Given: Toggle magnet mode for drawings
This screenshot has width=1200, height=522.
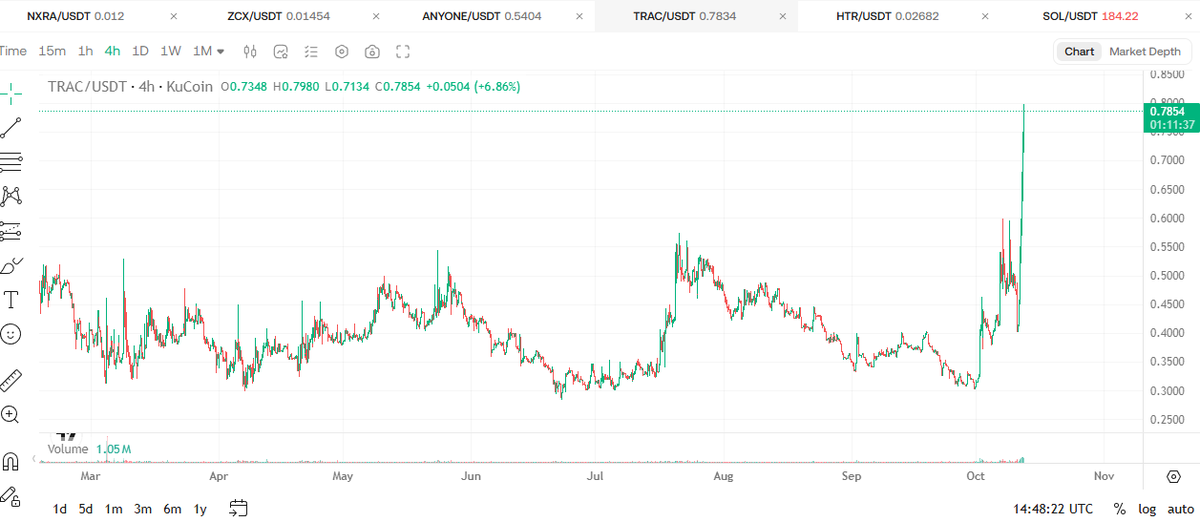Looking at the screenshot, I should tap(11, 461).
